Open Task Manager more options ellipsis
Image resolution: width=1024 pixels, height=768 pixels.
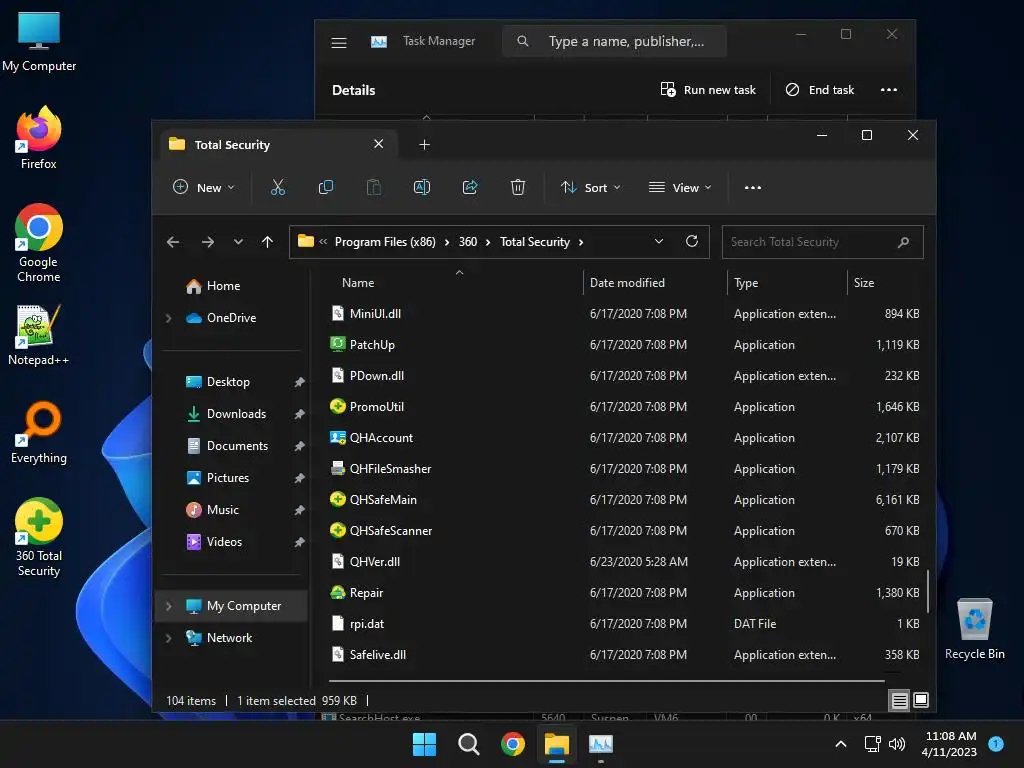[x=889, y=89]
